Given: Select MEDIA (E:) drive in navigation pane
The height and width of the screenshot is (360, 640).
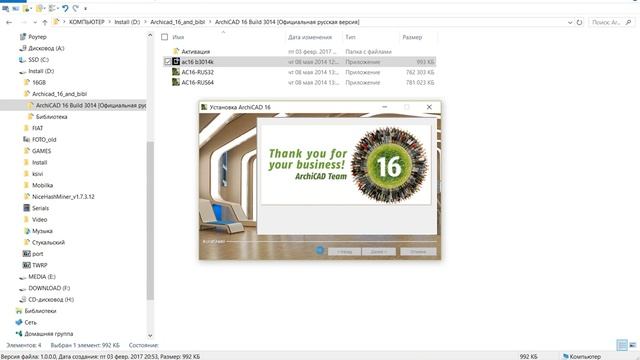Looking at the screenshot, I should click(42, 277).
